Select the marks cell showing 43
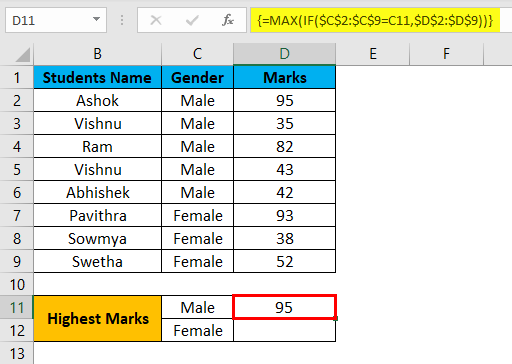512x364 pixels. pos(284,169)
